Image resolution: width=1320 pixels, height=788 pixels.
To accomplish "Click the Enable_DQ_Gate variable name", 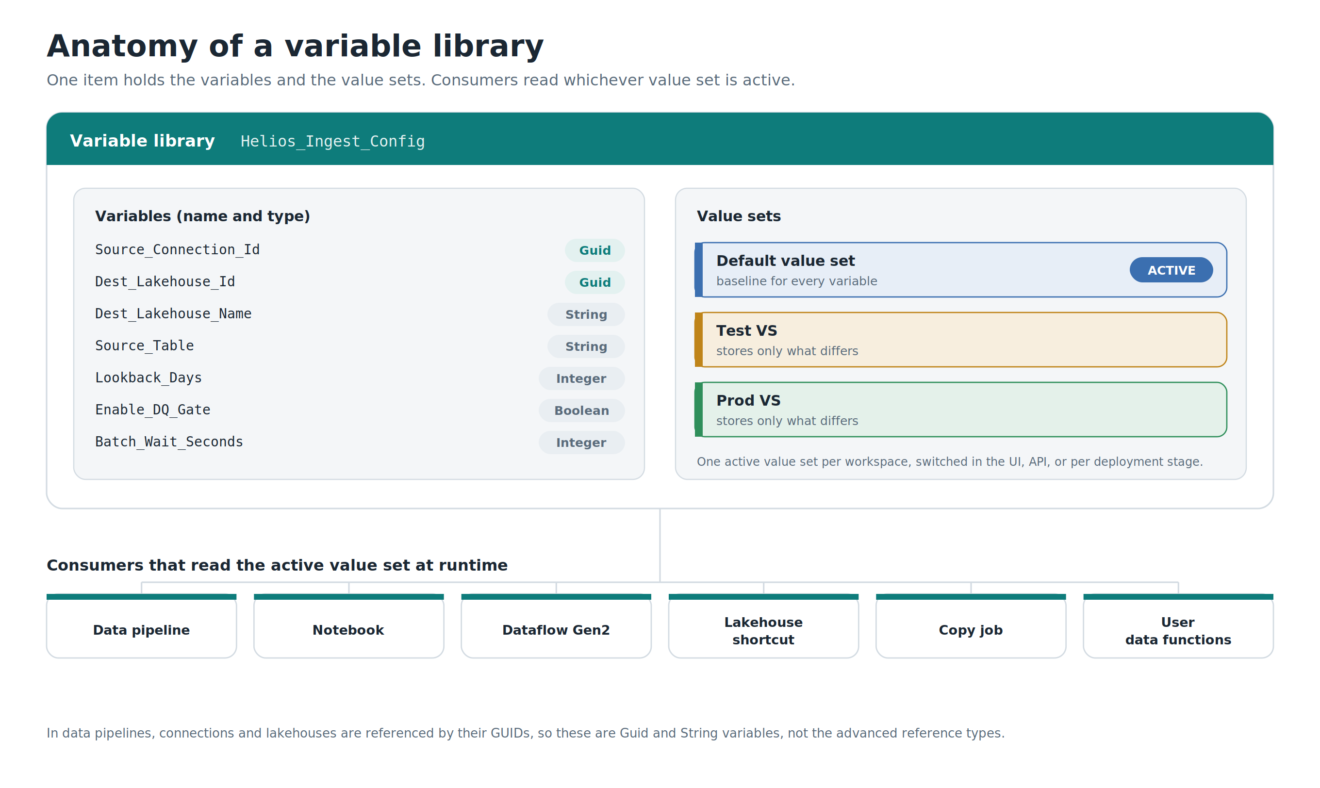I will pyautogui.click(x=152, y=410).
